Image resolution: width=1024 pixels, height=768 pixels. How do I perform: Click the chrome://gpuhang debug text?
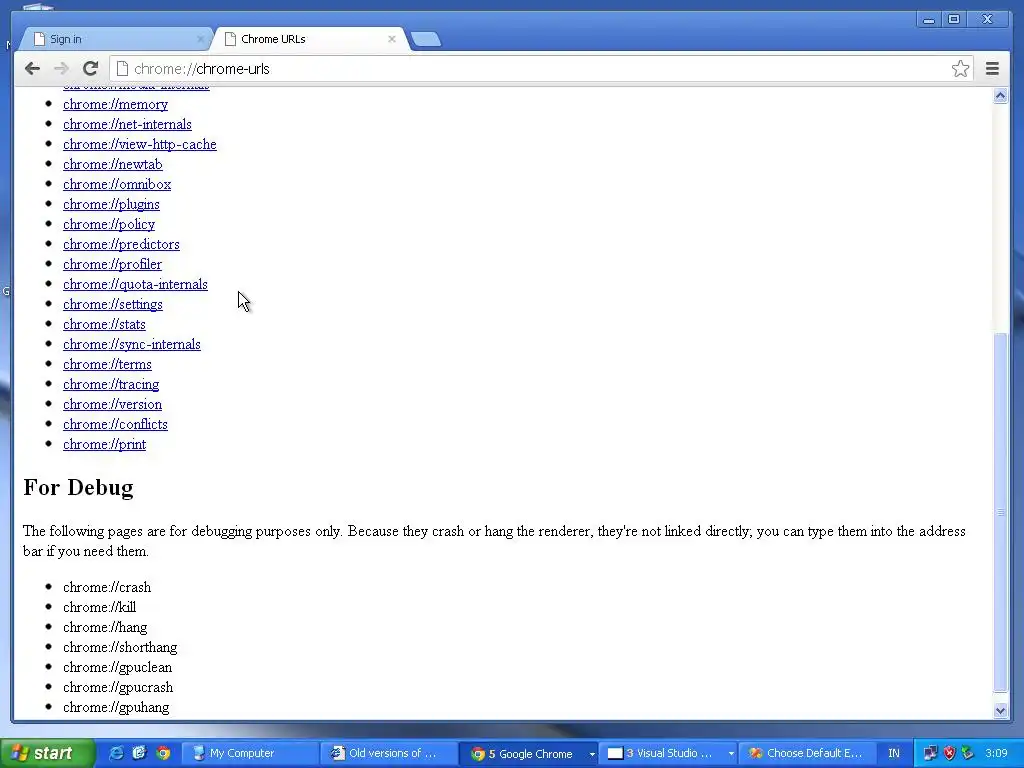tap(116, 707)
